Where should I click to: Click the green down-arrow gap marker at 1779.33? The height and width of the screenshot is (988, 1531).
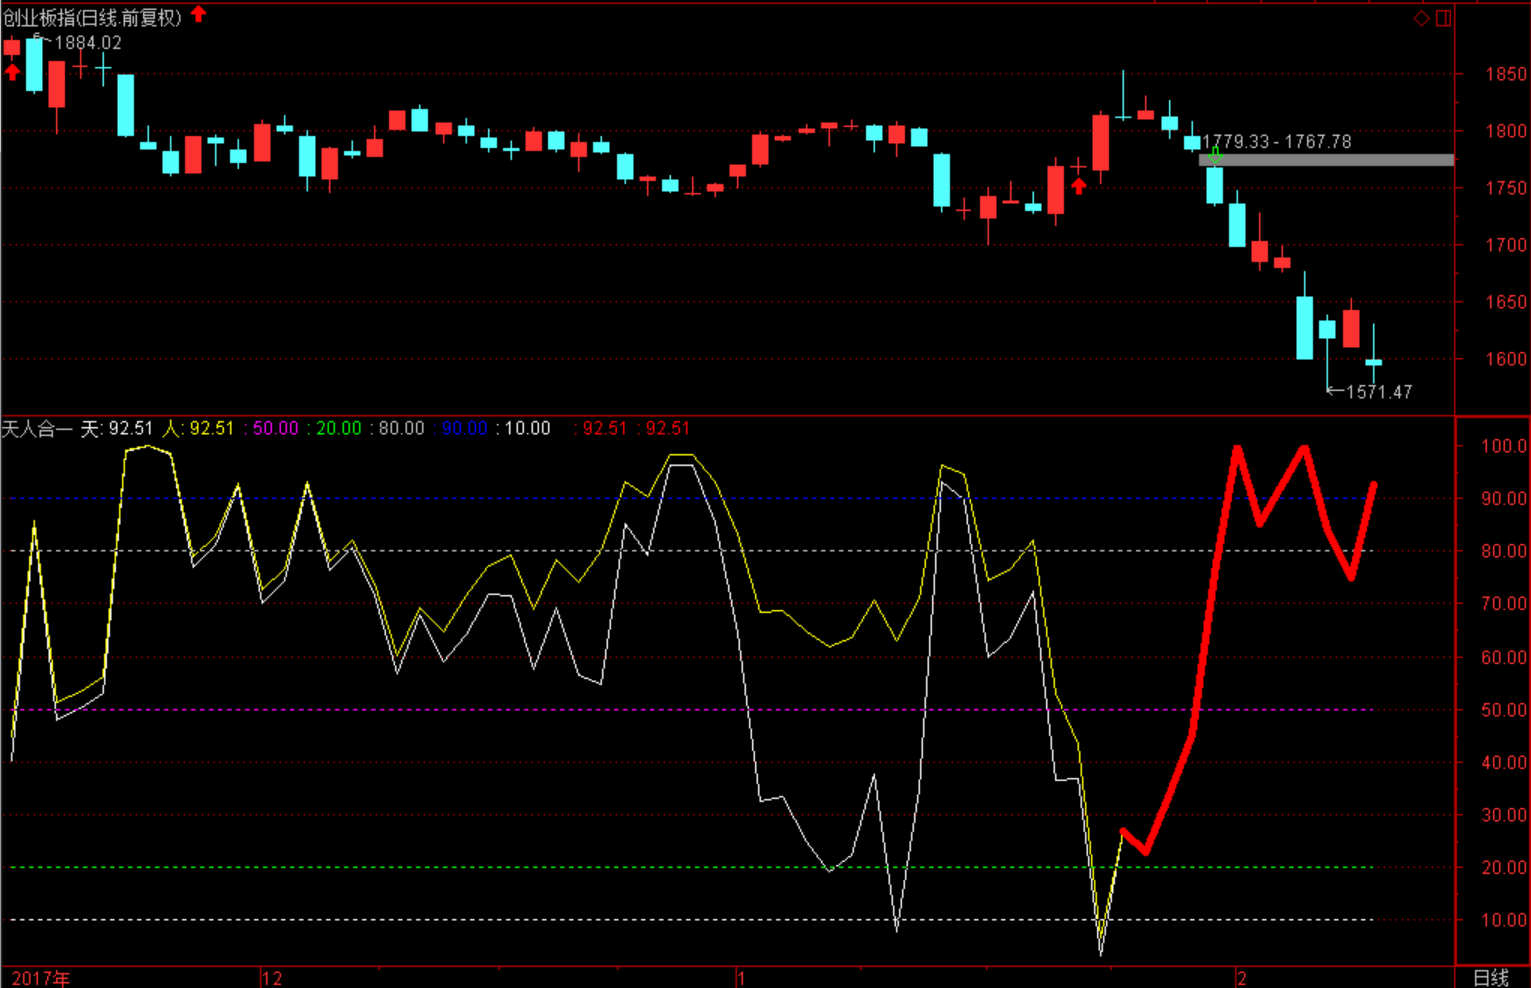click(x=1215, y=155)
